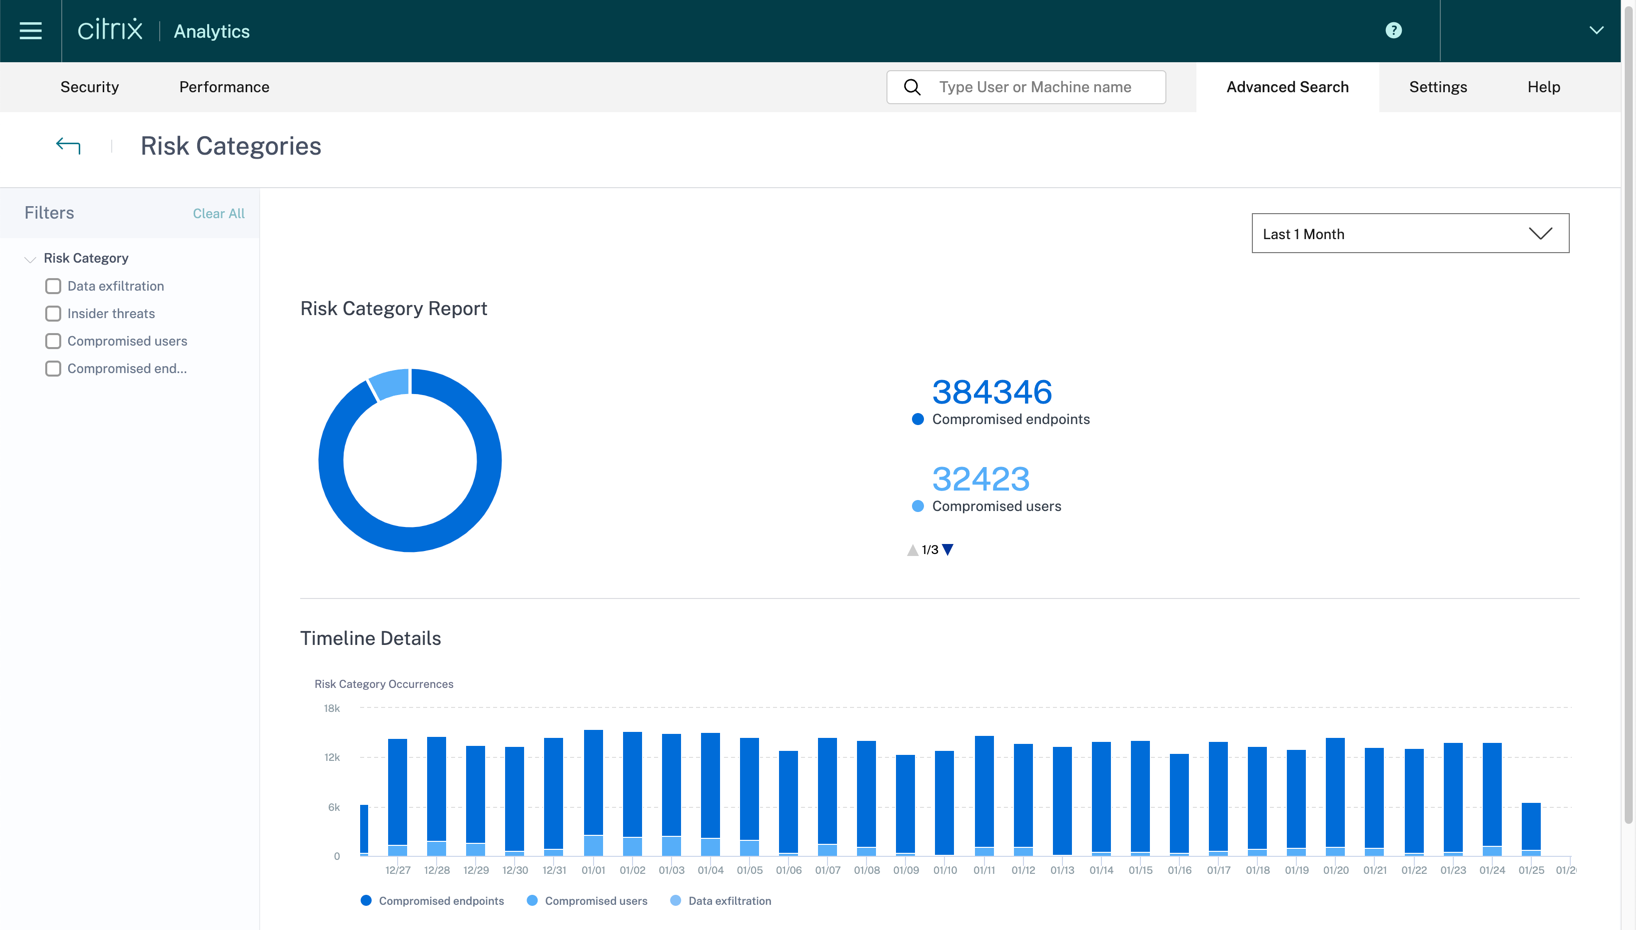
Task: Open Advanced Search
Action: tap(1287, 87)
